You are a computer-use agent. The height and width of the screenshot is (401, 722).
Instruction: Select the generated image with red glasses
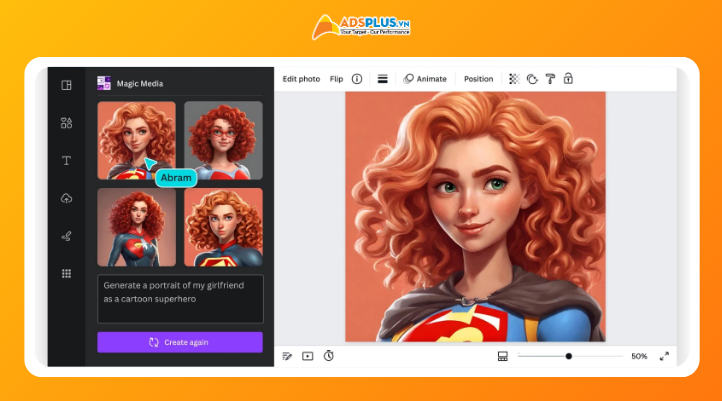[223, 140]
